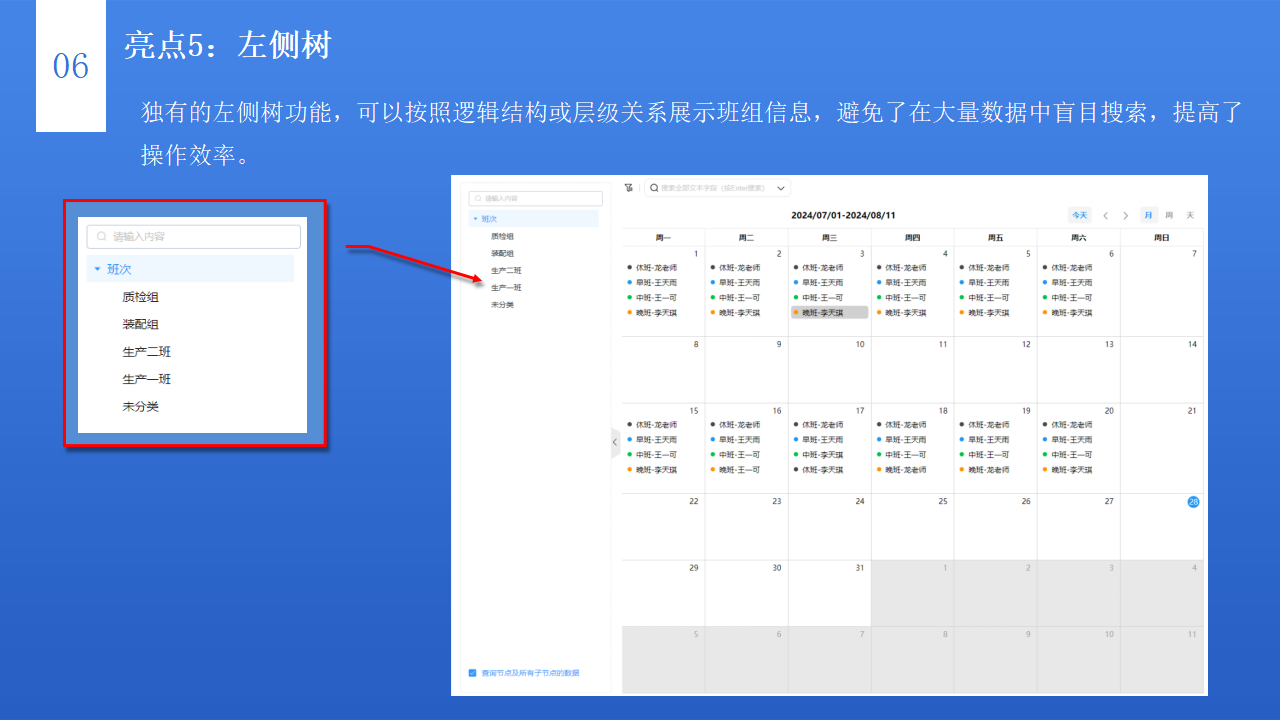Open the search field's dropdown chevron
Screen dimensions: 1280x720
point(780,187)
